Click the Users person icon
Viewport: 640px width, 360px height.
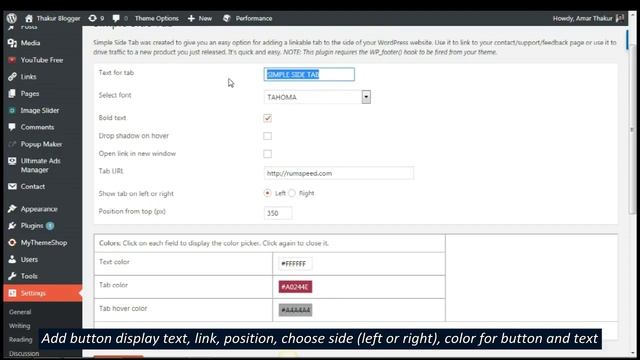point(12,259)
